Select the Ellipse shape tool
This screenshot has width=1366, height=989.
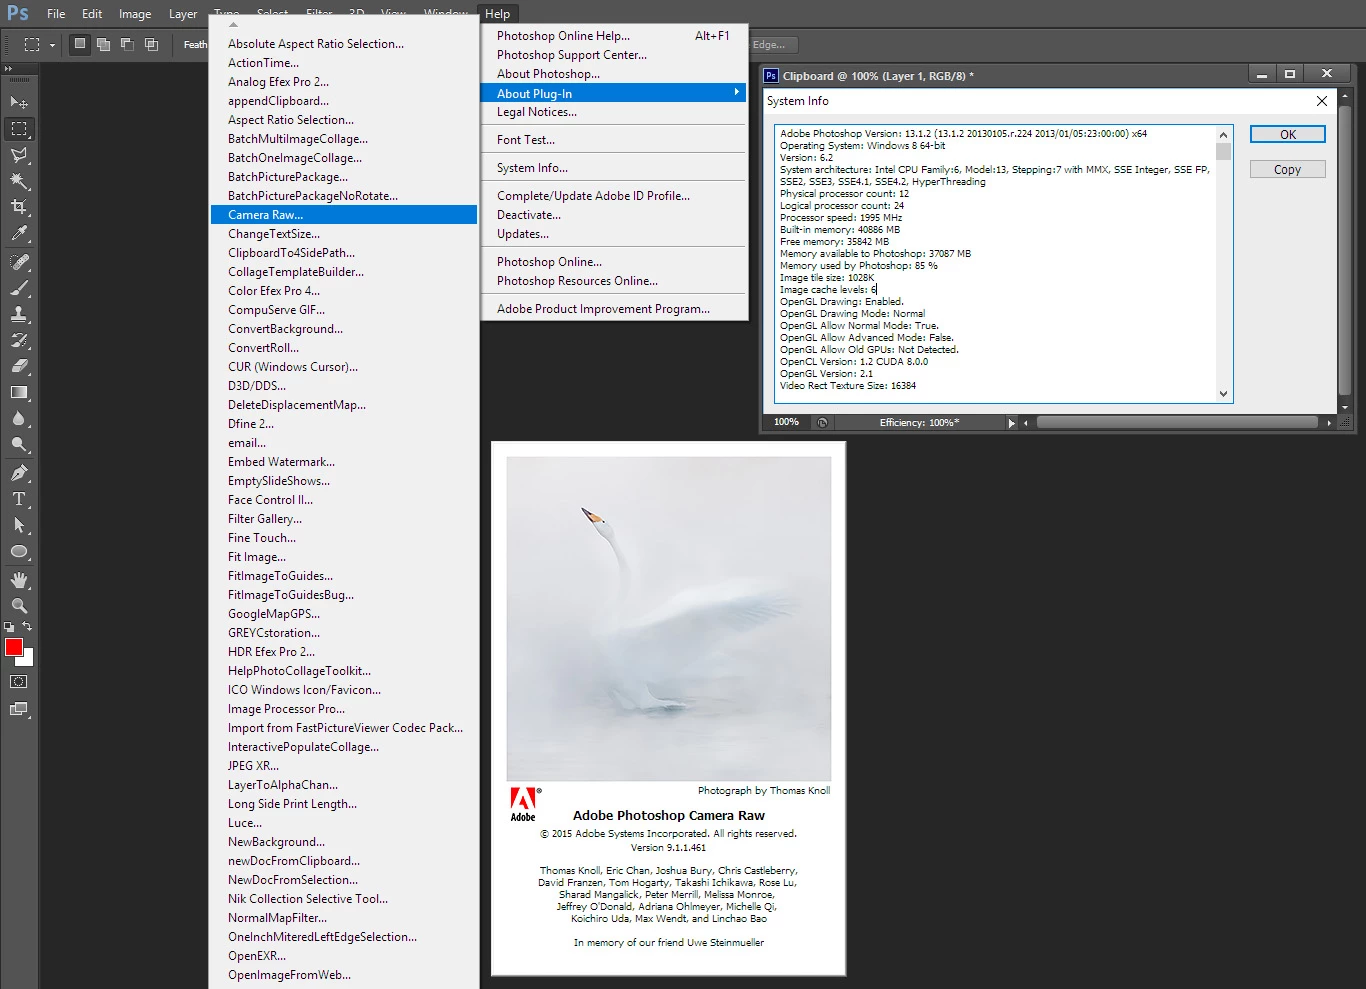[19, 551]
